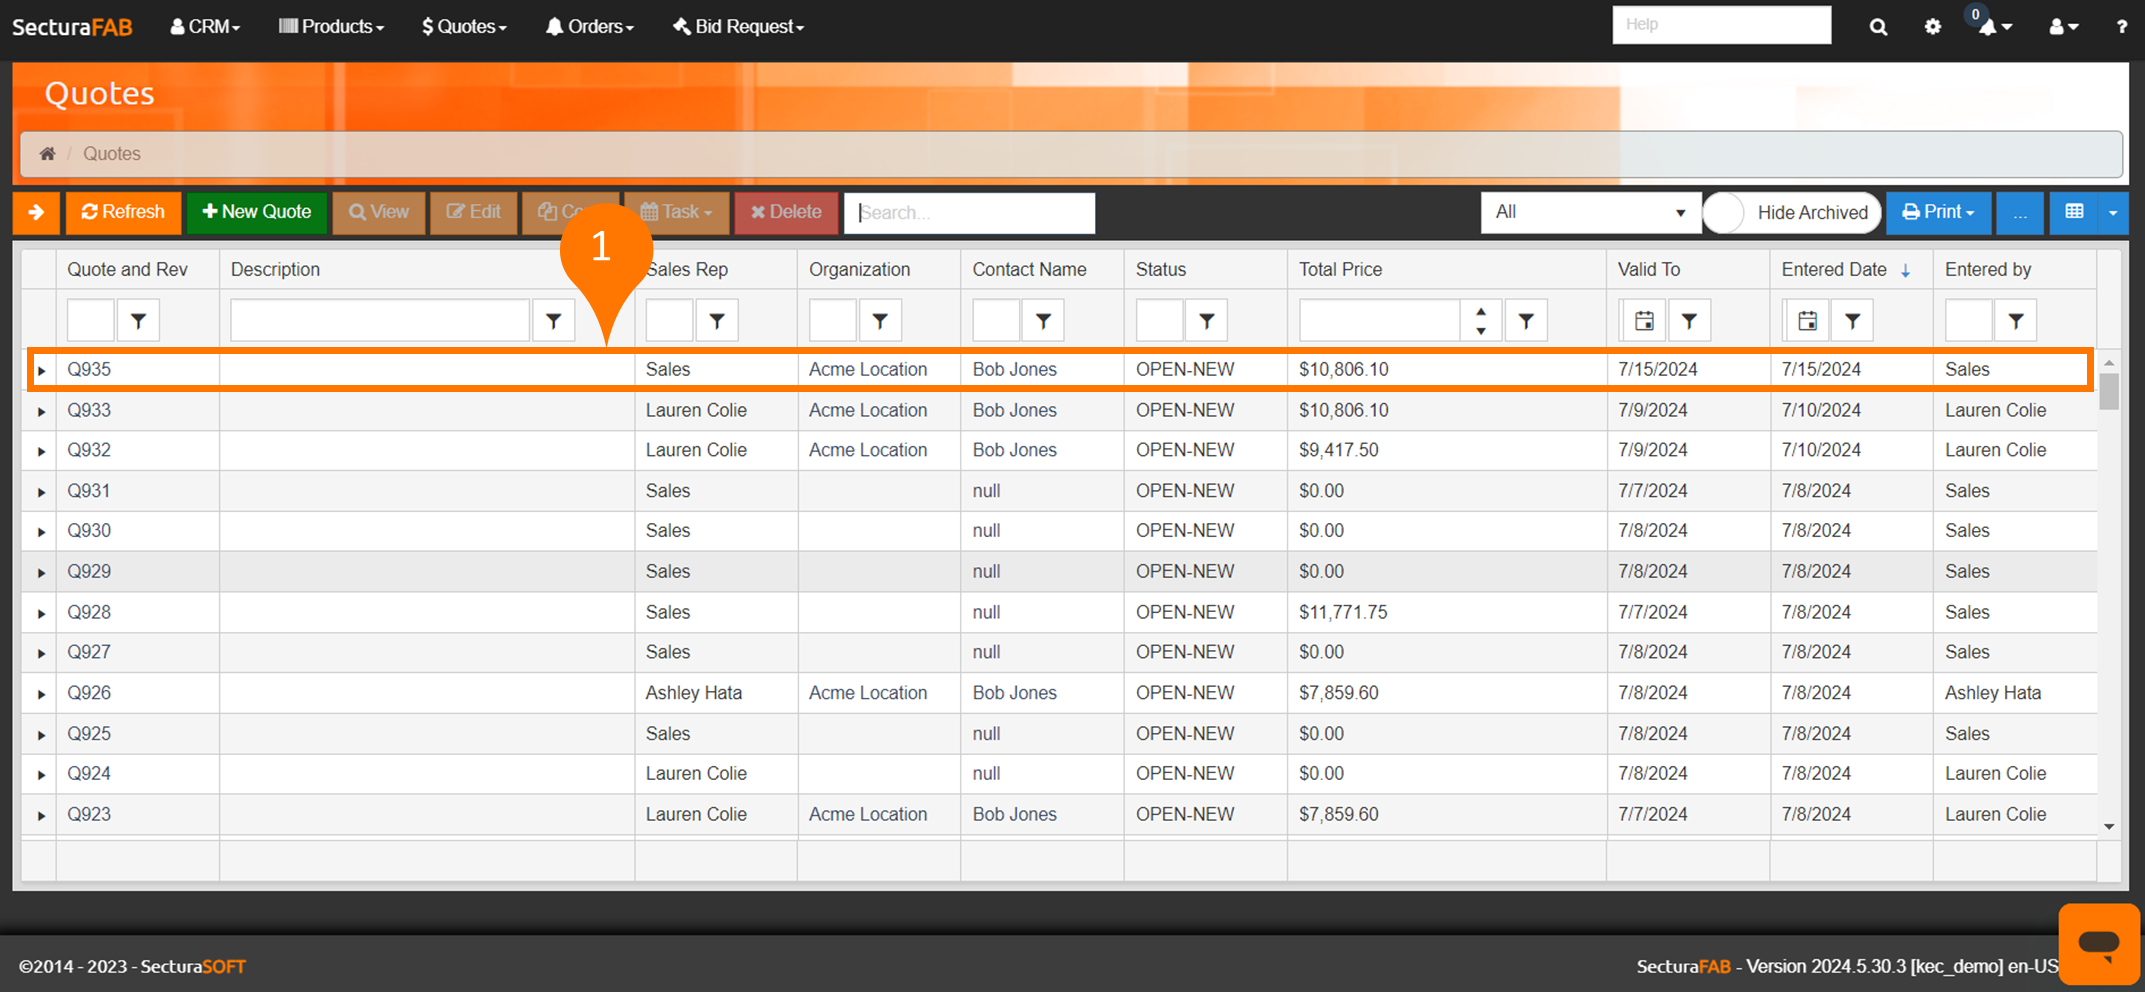Click the orange arrow panel icon
The height and width of the screenshot is (992, 2145).
click(36, 212)
